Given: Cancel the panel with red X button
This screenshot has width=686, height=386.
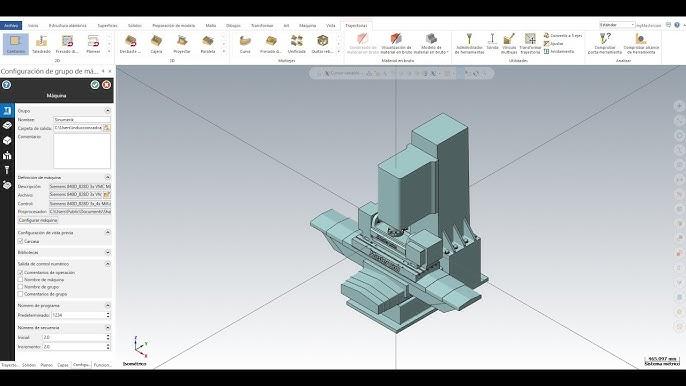Looking at the screenshot, I should click(x=106, y=85).
